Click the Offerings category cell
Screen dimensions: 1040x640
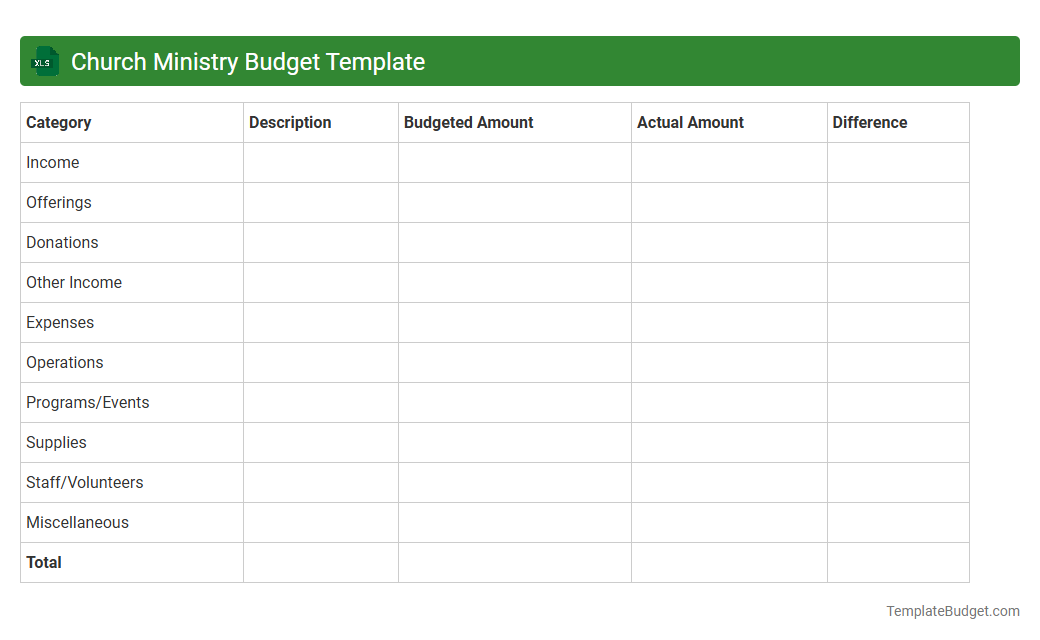click(x=58, y=202)
